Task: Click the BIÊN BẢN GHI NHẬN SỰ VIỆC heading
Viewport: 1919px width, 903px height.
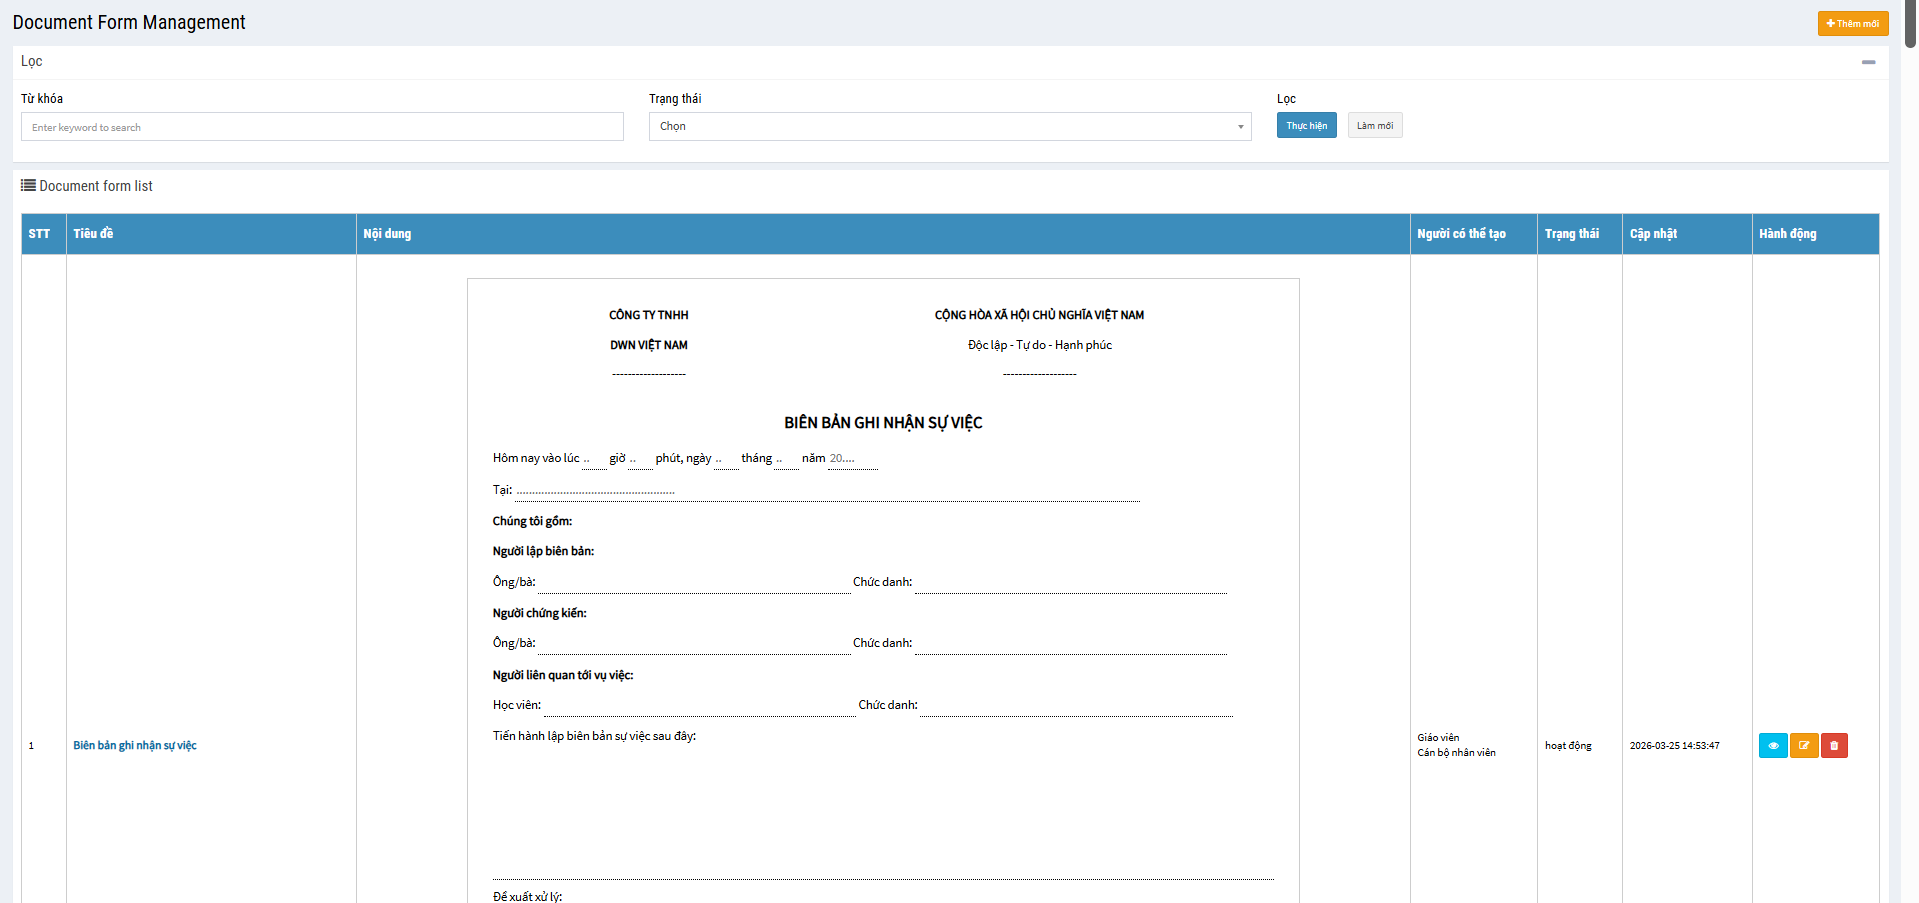Action: 883,423
